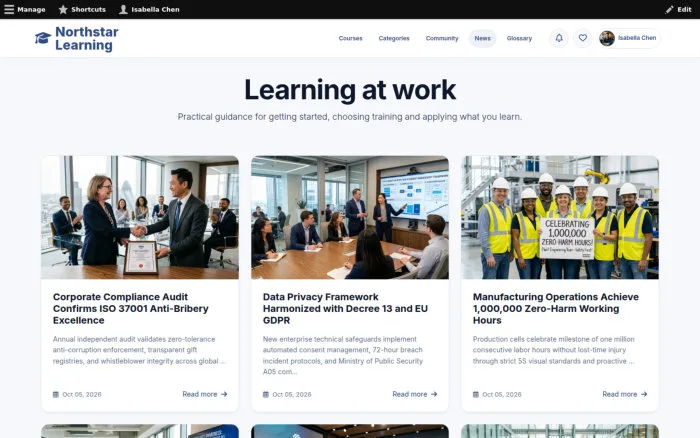The width and height of the screenshot is (700, 438).
Task: Open Read more on Data Privacy Framework card
Action: pos(415,394)
